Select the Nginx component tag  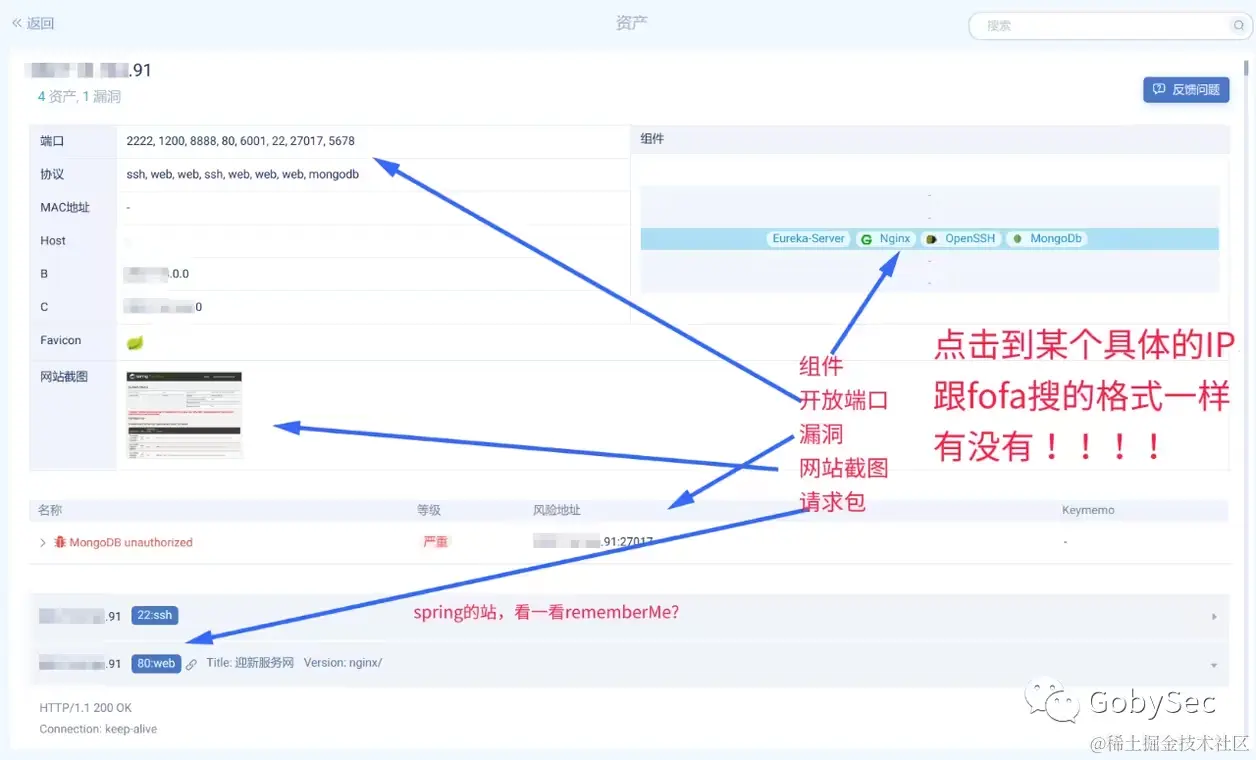tap(885, 239)
